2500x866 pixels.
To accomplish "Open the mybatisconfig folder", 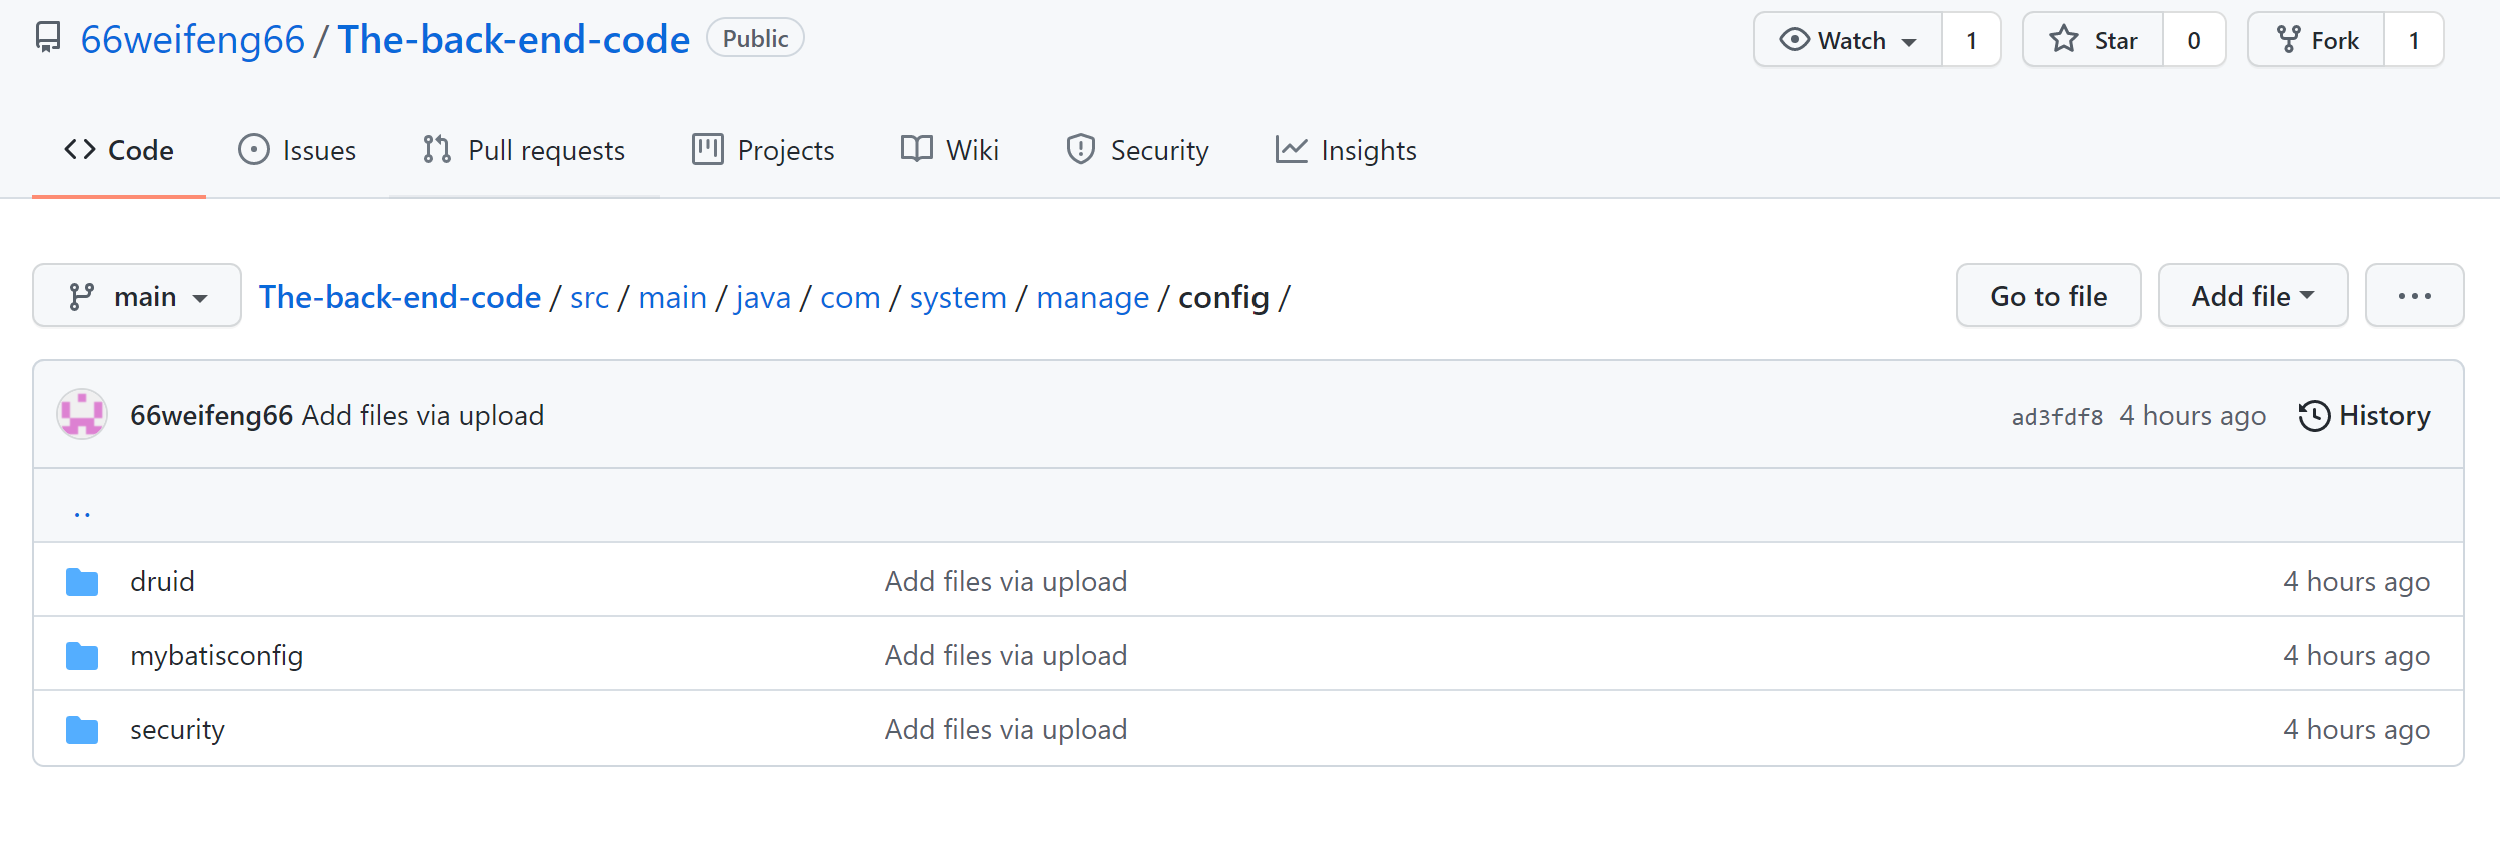I will tap(216, 655).
